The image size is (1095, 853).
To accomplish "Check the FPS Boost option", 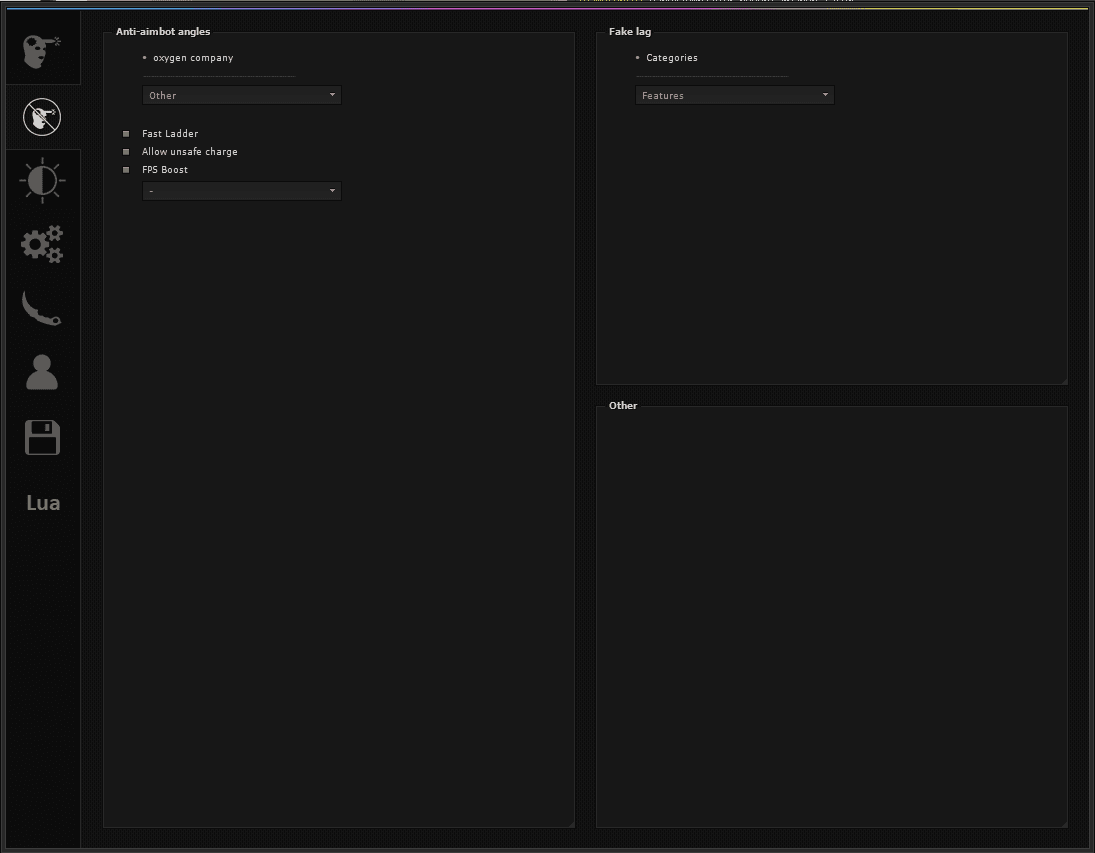I will click(x=126, y=170).
